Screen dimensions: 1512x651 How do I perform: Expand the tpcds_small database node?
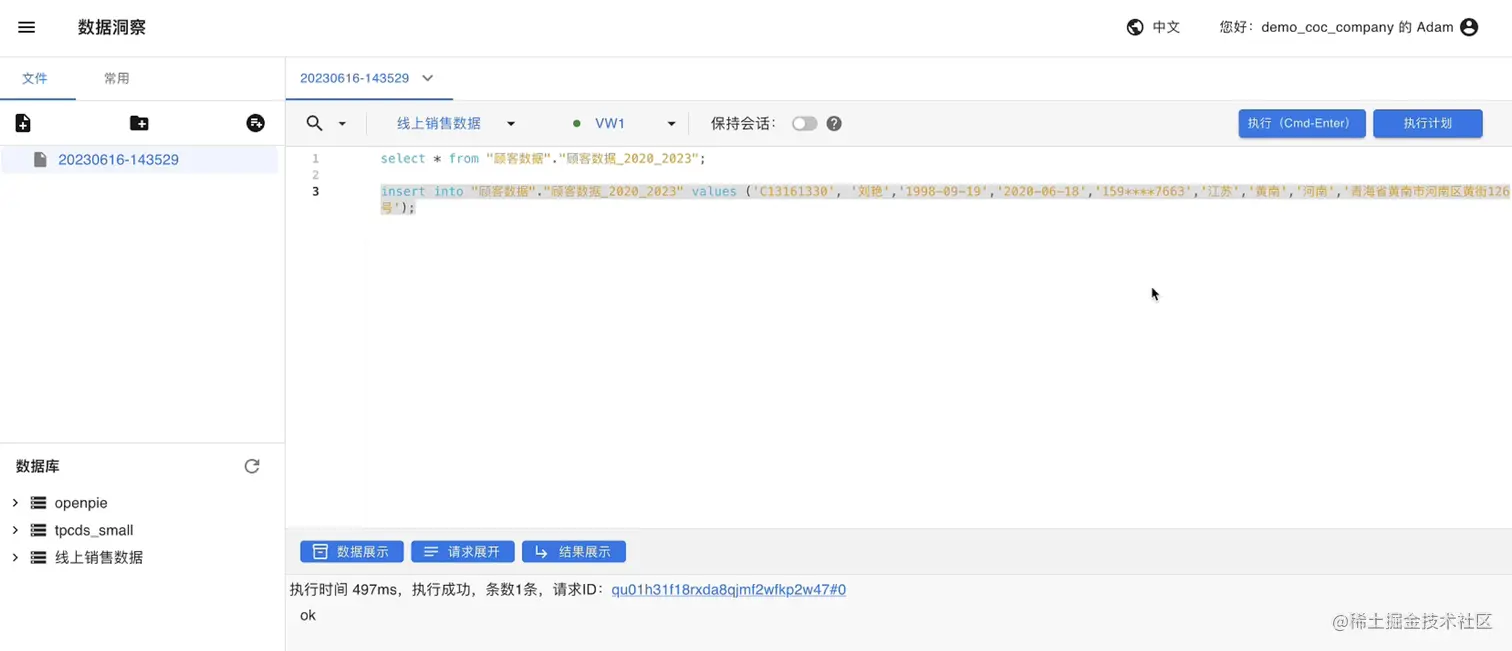(x=15, y=530)
